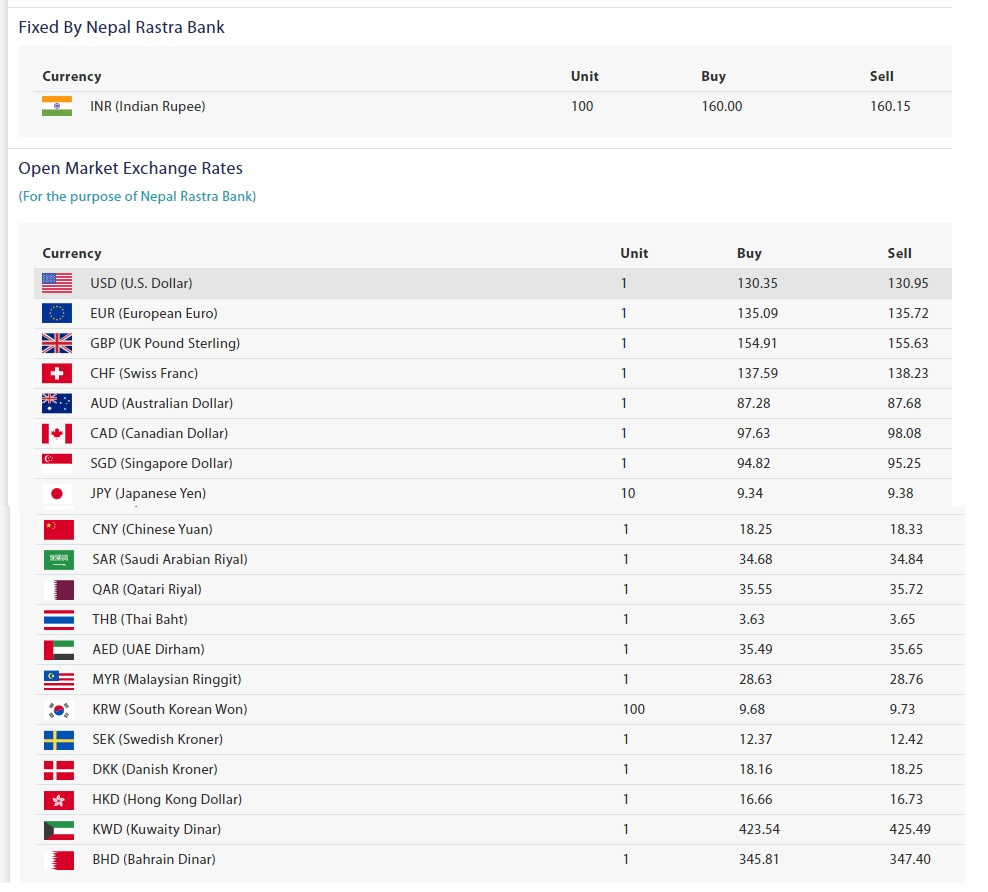This screenshot has height=892, width=988.
Task: Click the Hong Kong flag icon
Action: click(x=59, y=800)
